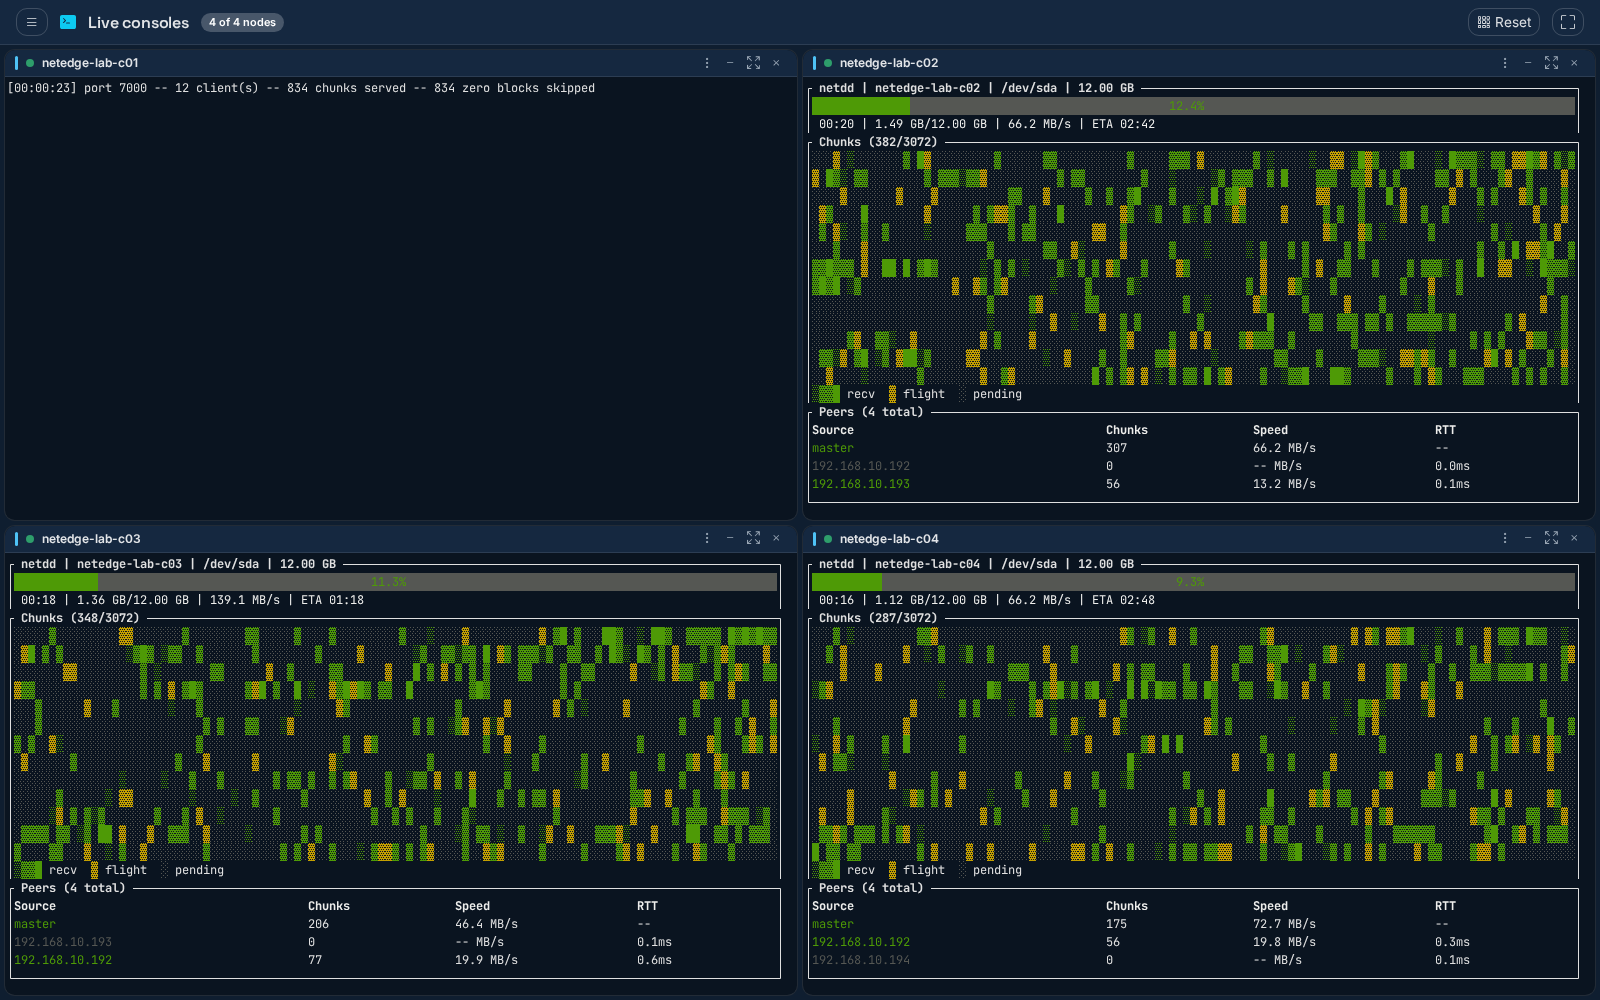1600x1000 pixels.
Task: Click the Speed column header in c03 peers
Action: click(x=472, y=906)
